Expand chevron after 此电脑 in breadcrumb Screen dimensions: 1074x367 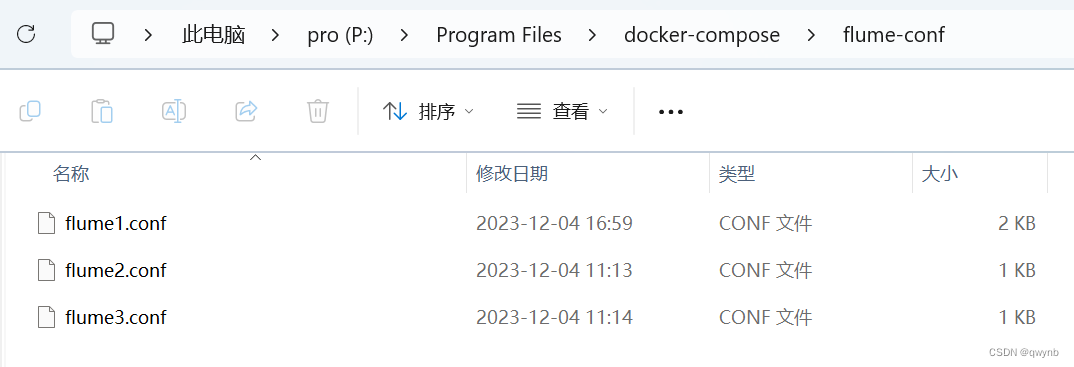(x=275, y=34)
